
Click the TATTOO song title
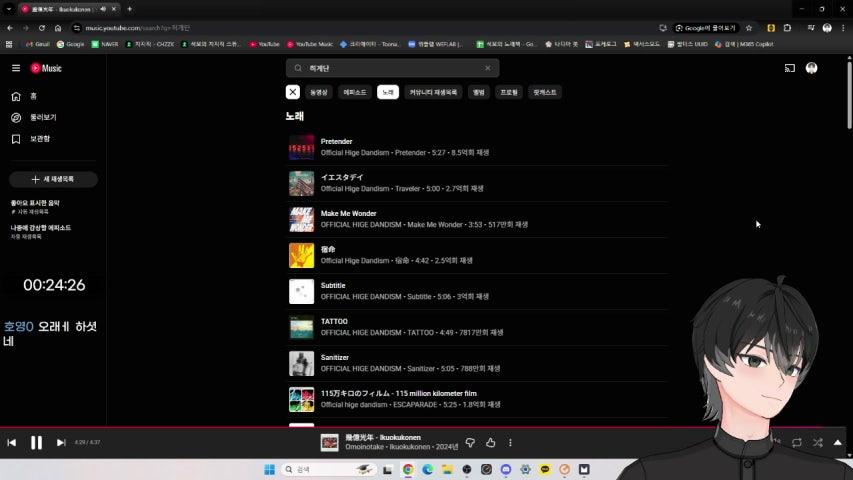(x=334, y=321)
